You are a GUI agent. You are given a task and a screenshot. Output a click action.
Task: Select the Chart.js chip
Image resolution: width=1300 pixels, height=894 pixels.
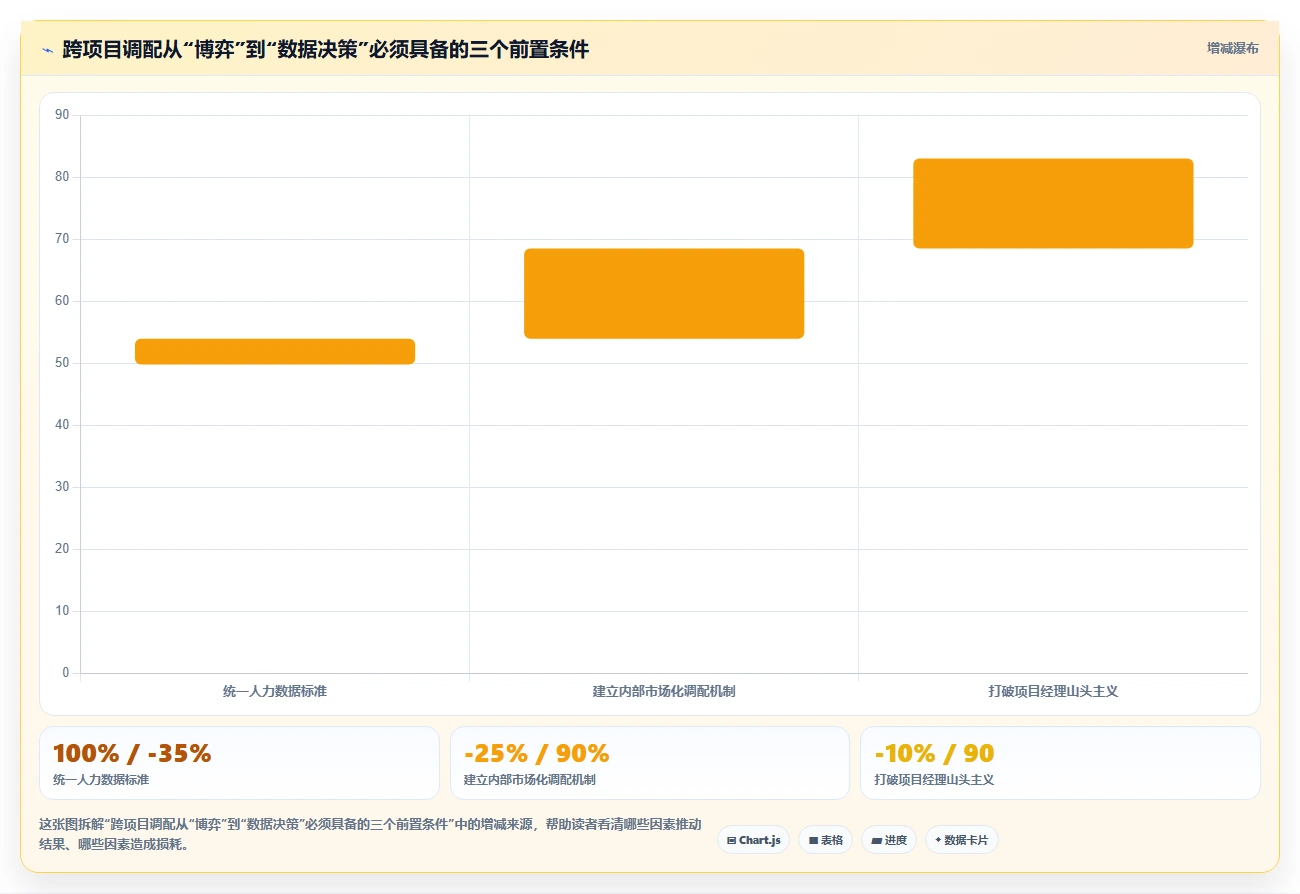pos(753,840)
